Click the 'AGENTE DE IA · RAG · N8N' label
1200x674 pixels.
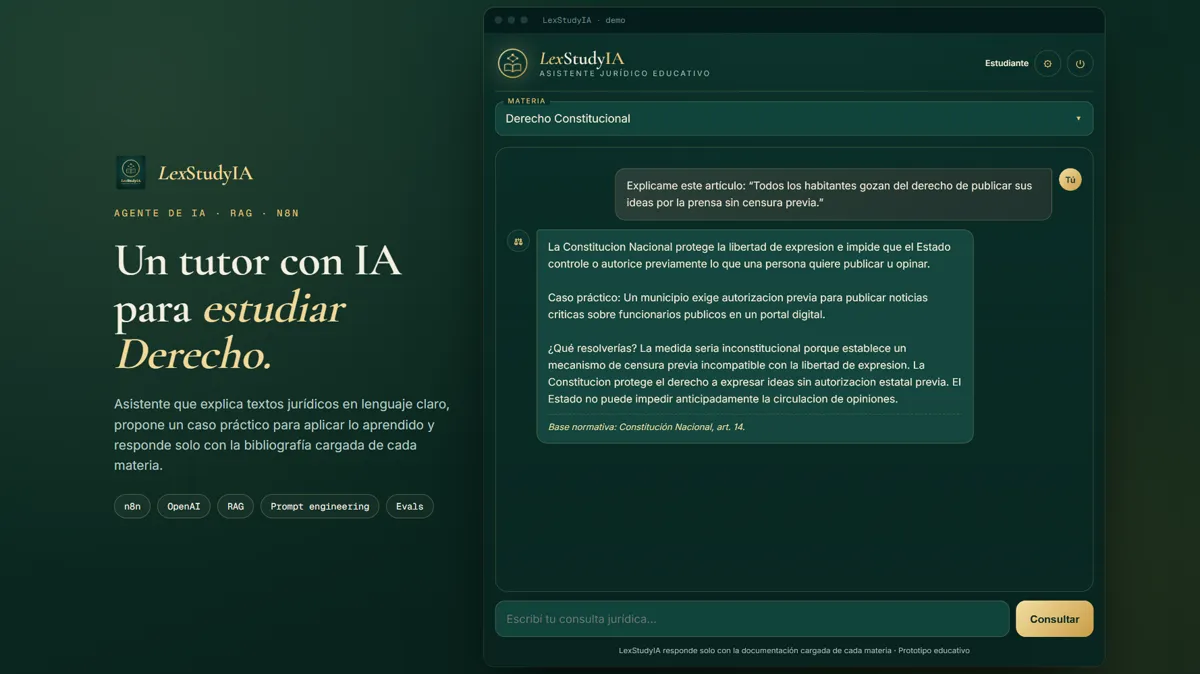[207, 213]
